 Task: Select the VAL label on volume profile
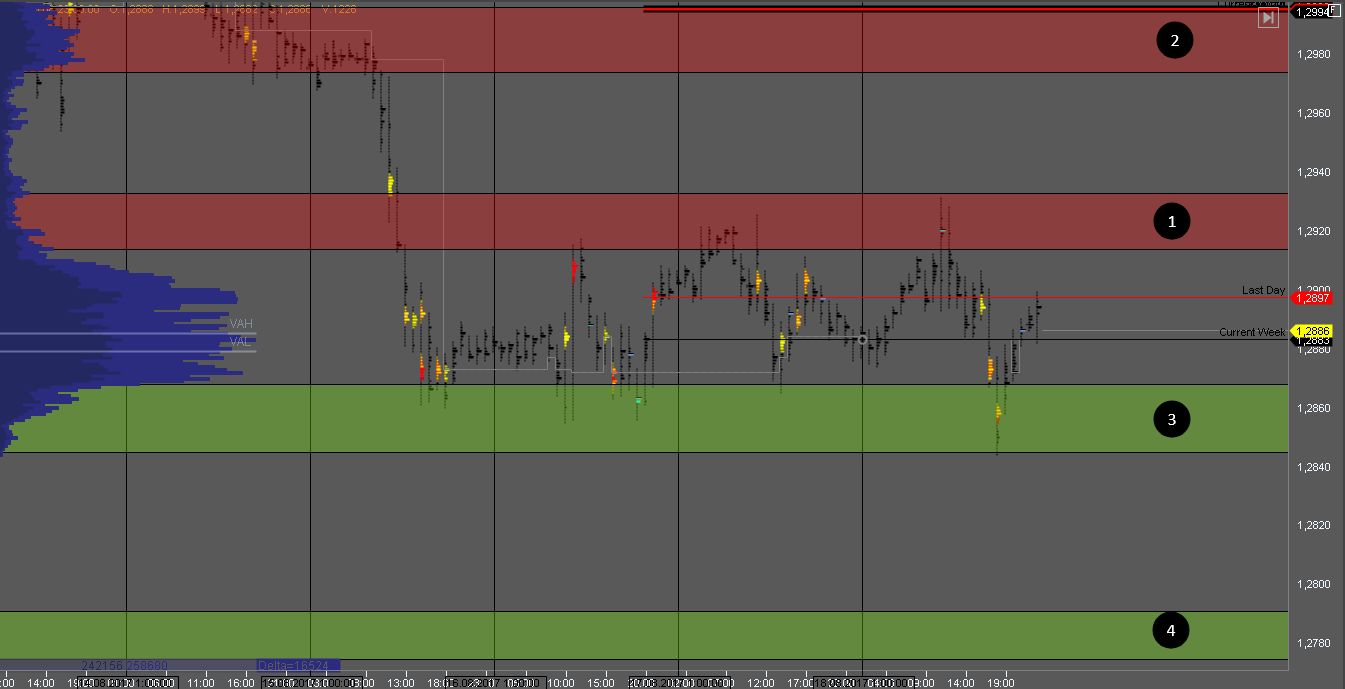click(239, 341)
